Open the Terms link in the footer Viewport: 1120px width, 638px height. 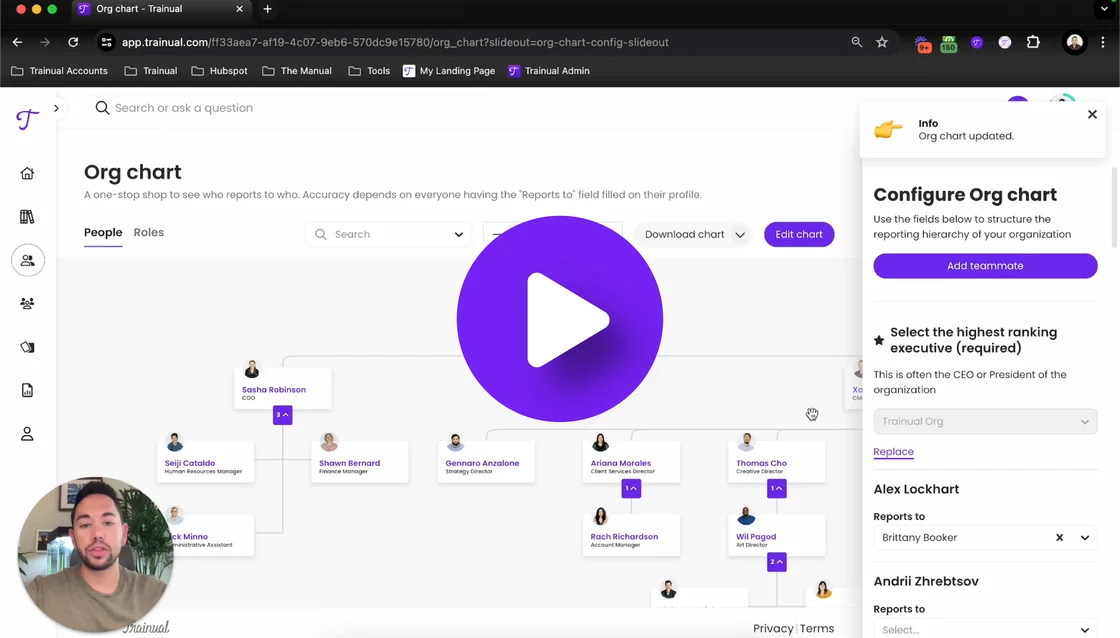pos(816,628)
